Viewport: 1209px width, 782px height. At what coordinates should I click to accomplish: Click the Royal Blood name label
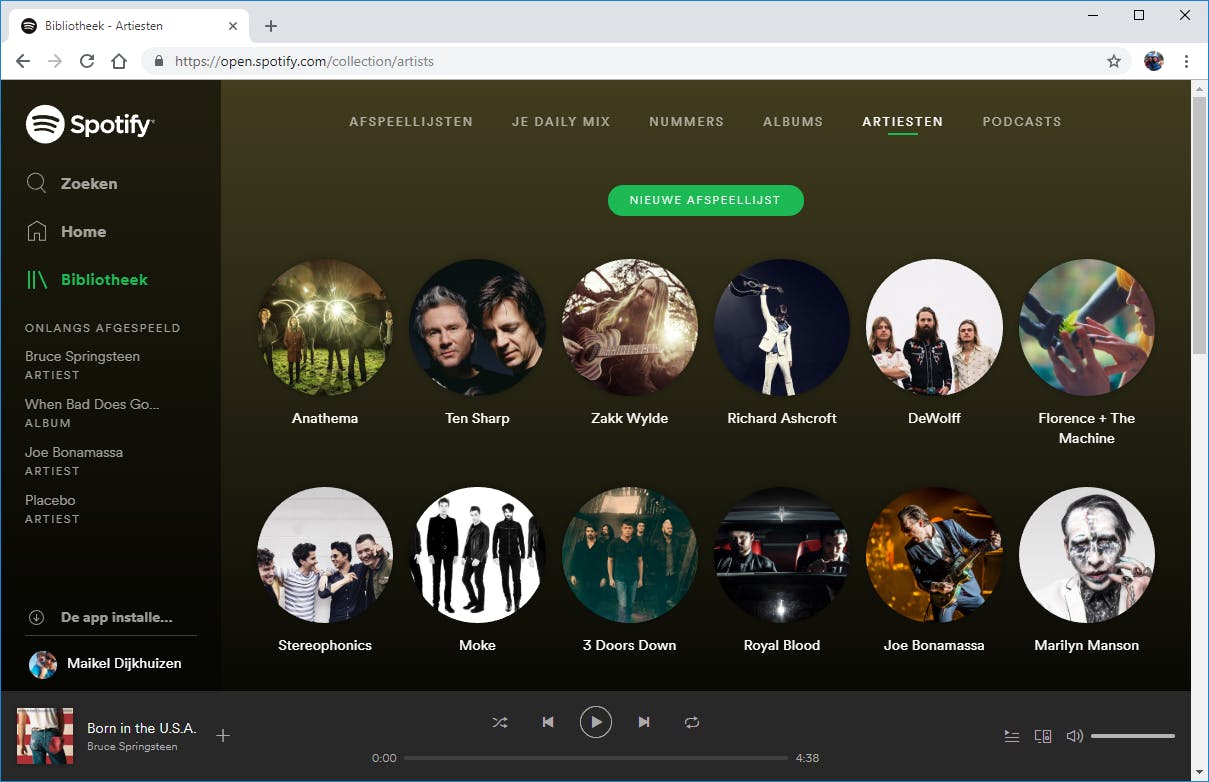[782, 645]
